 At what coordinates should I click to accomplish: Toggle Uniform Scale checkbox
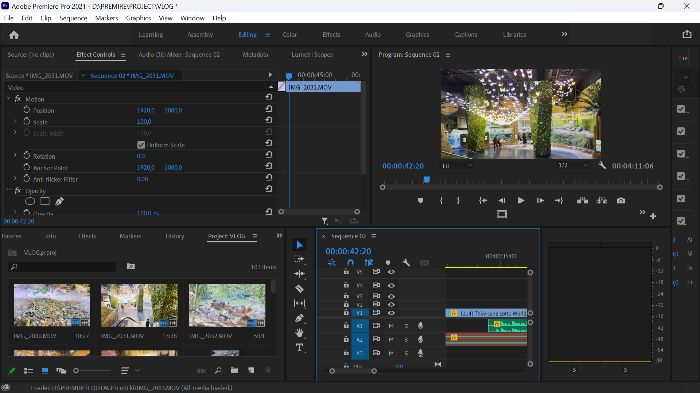[x=141, y=145]
